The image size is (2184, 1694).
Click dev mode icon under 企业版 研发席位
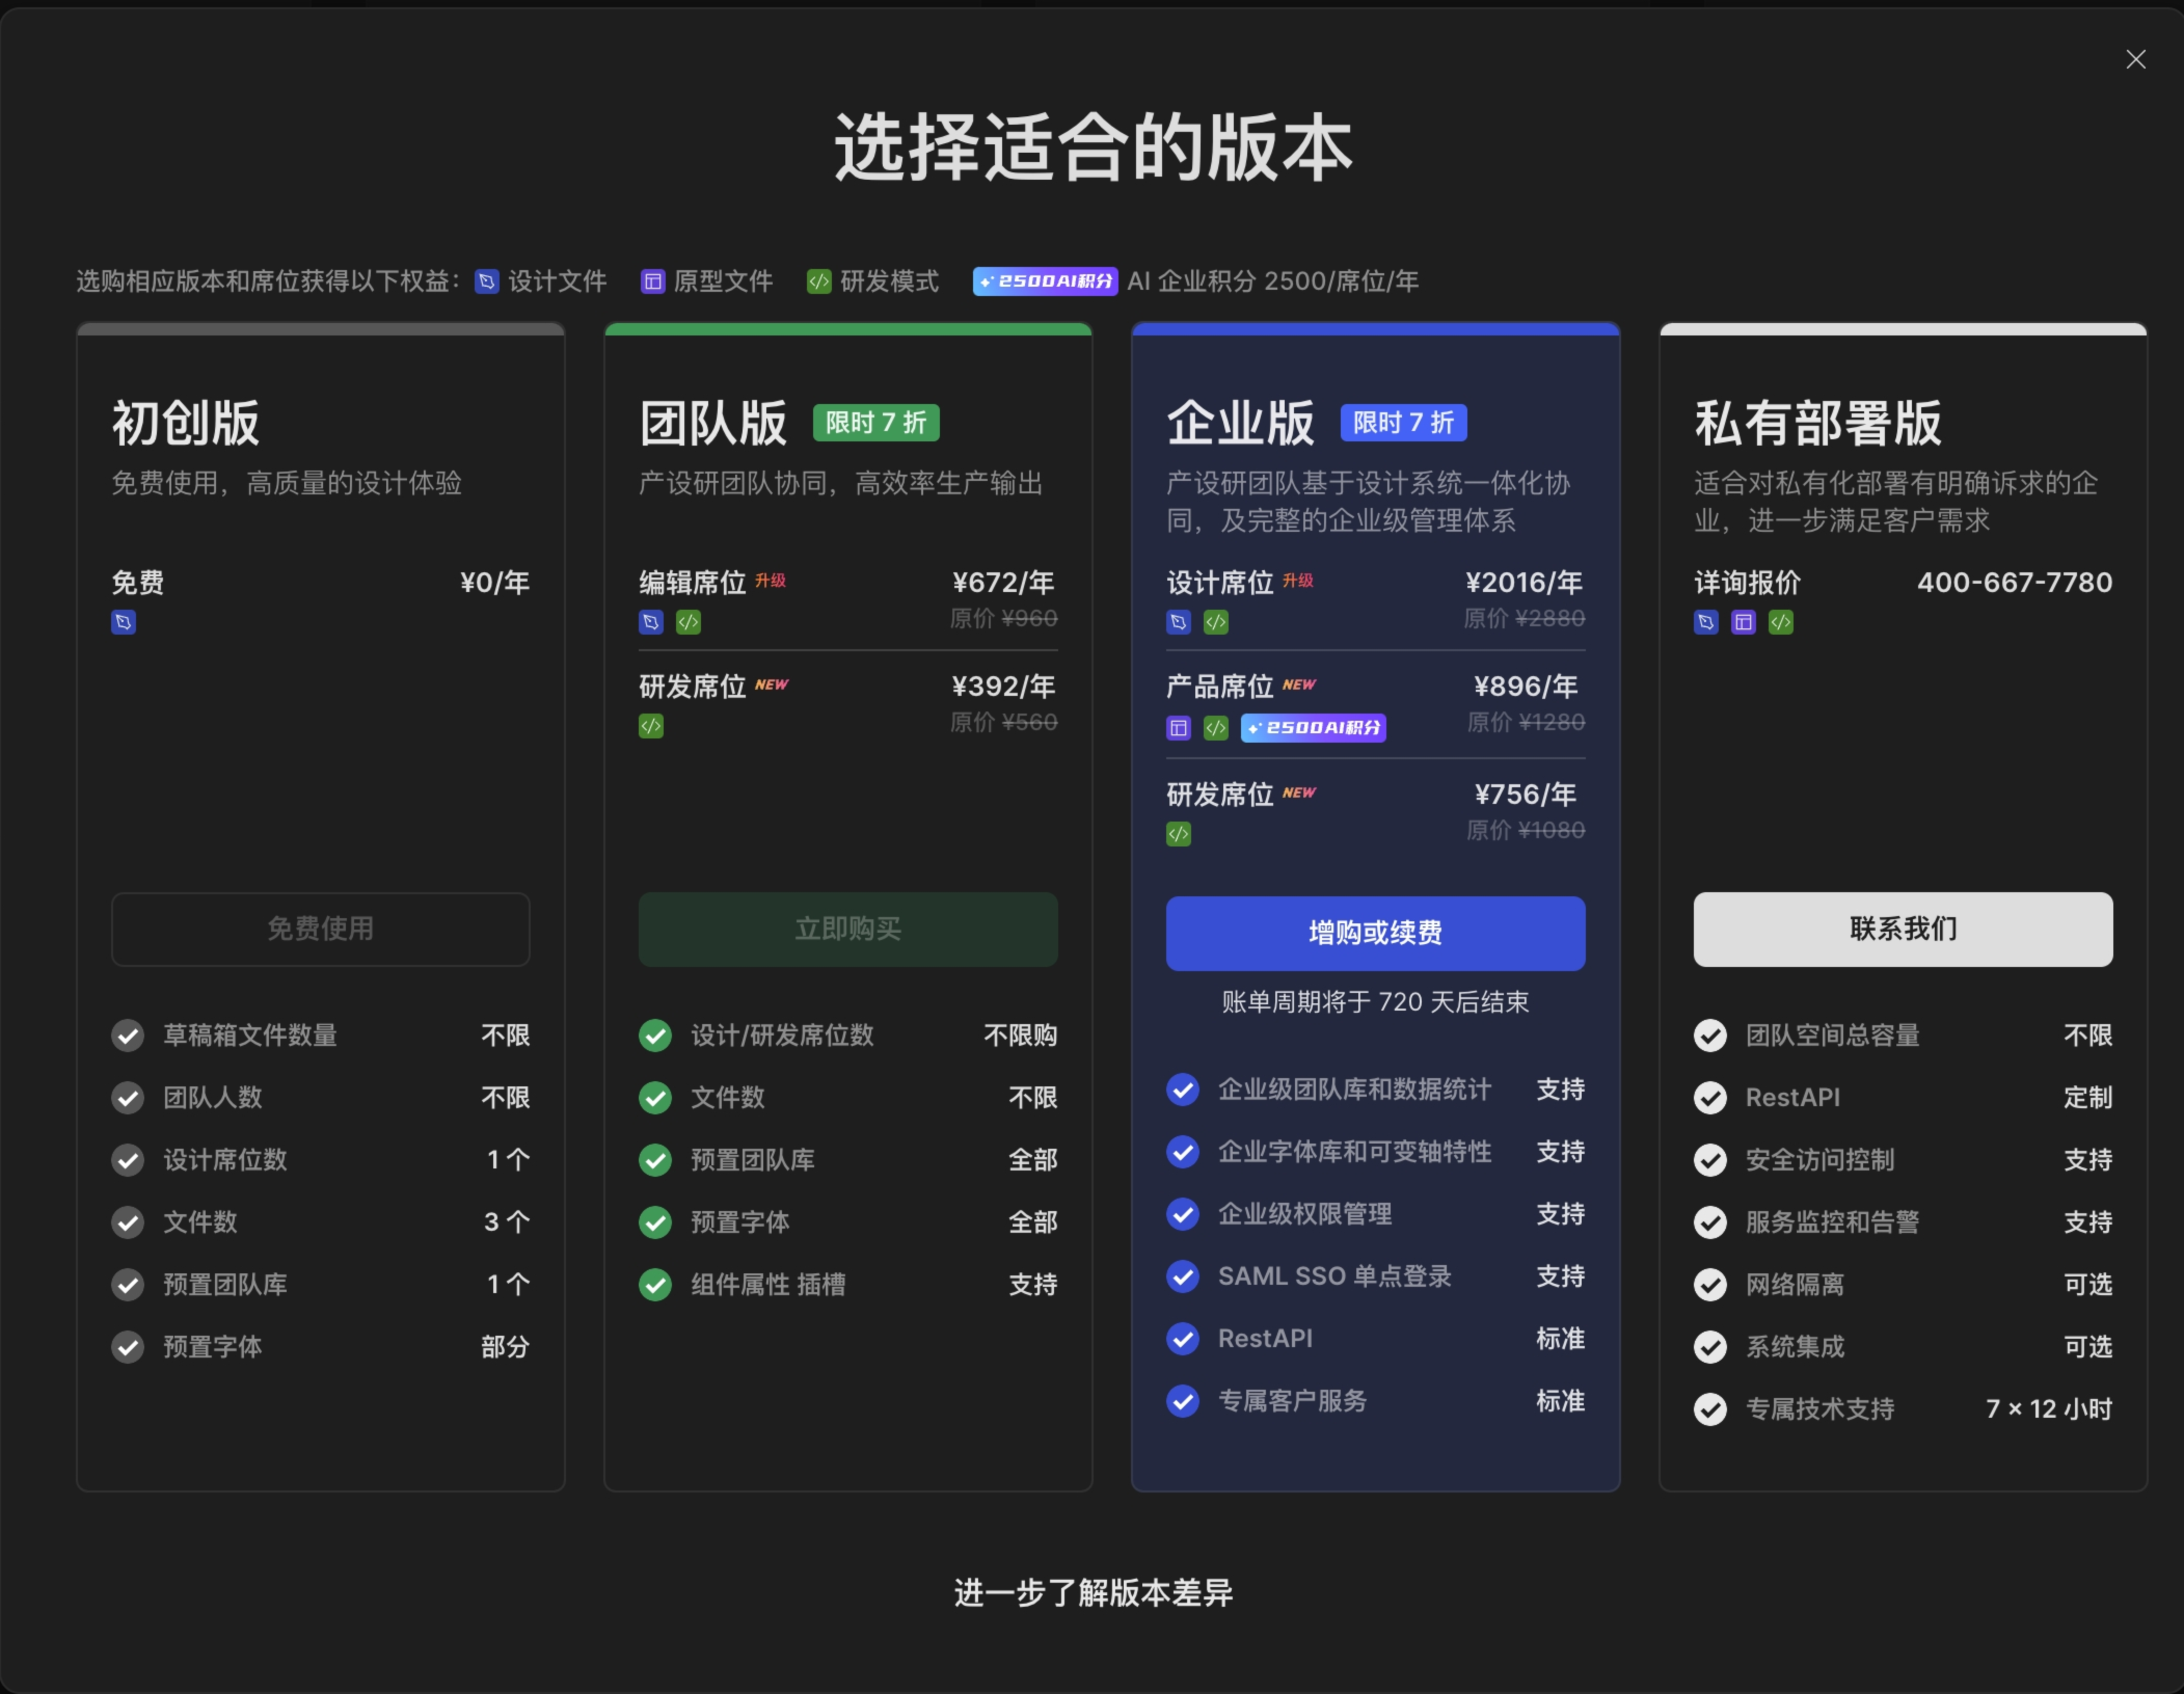[x=1179, y=834]
